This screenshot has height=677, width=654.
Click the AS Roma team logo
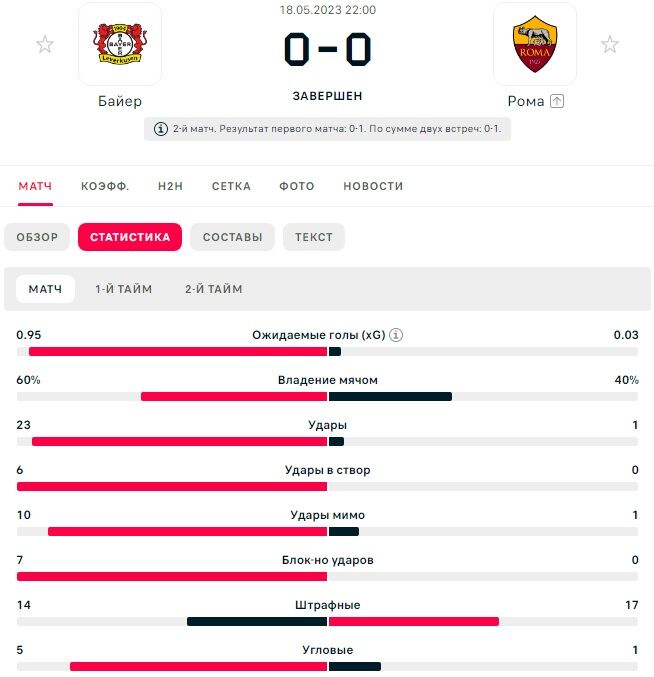[535, 44]
